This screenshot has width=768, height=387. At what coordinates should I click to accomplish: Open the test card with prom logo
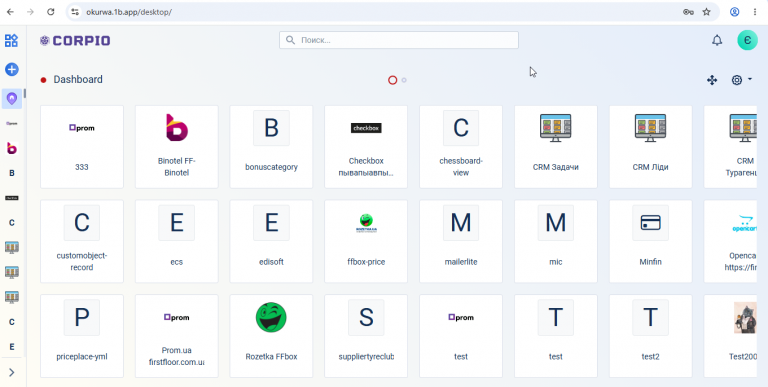pyautogui.click(x=461, y=336)
